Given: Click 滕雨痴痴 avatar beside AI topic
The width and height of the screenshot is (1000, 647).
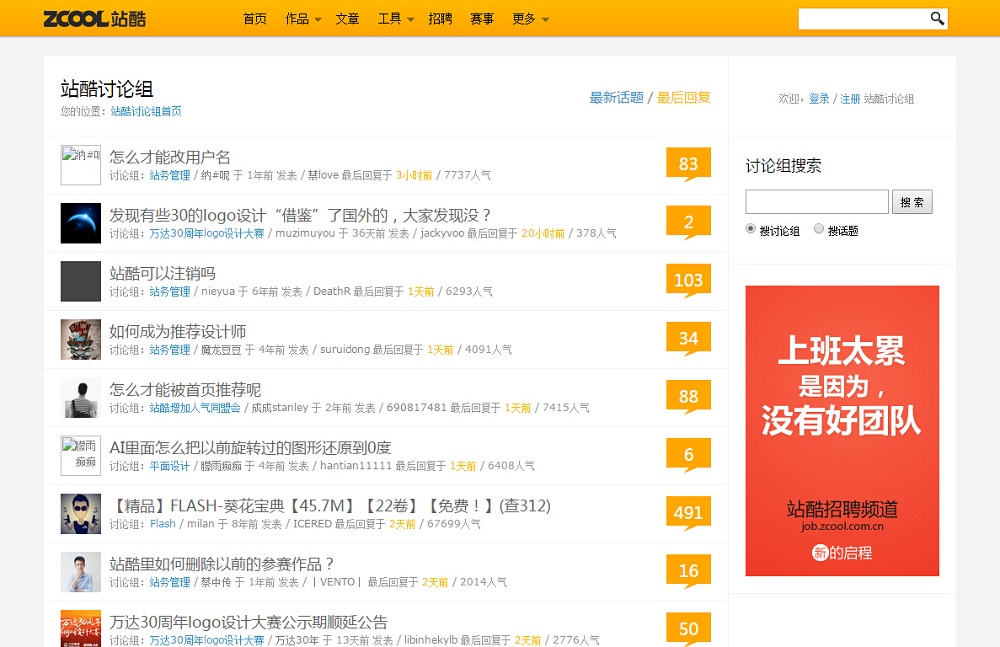Looking at the screenshot, I should tap(80, 456).
